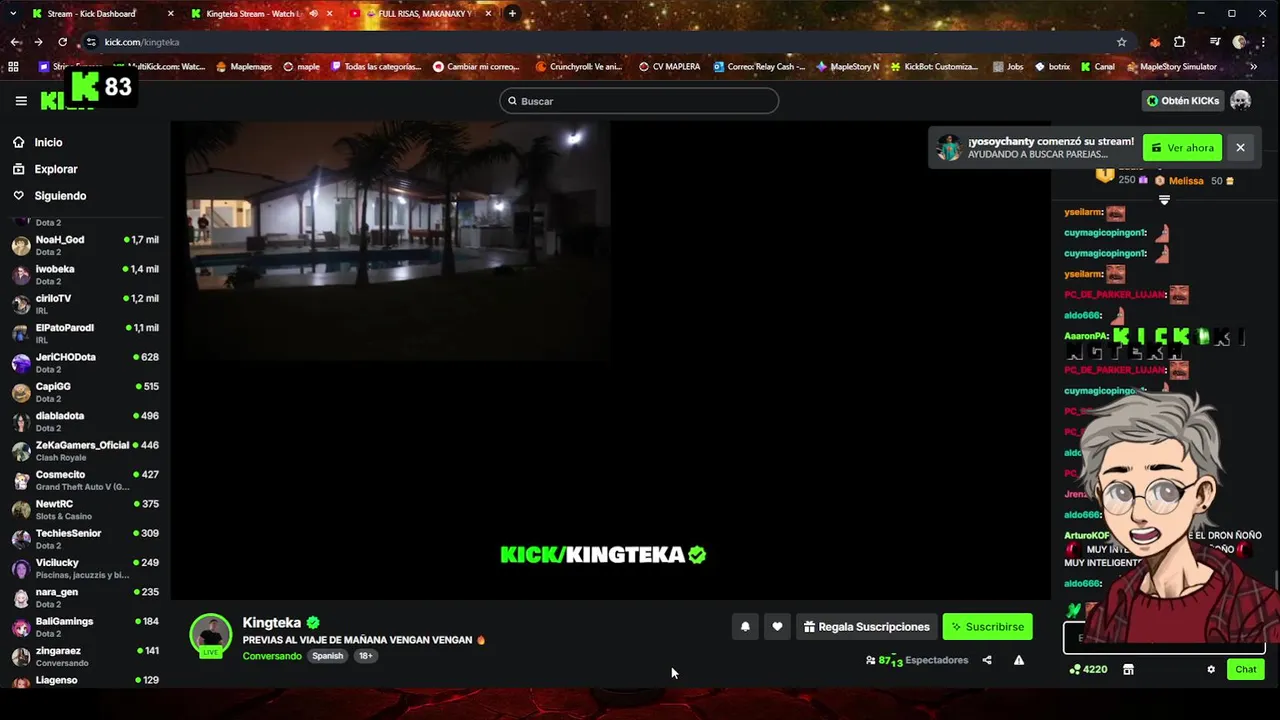Image resolution: width=1280 pixels, height=720 pixels.
Task: Click magnifier icon in search box
Action: 513,101
